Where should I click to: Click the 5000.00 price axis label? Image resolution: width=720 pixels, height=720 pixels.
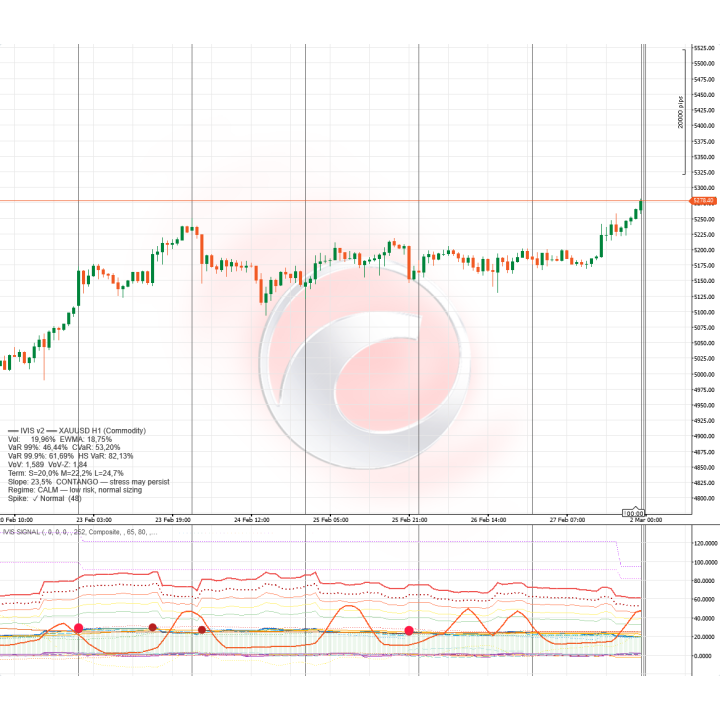point(704,375)
